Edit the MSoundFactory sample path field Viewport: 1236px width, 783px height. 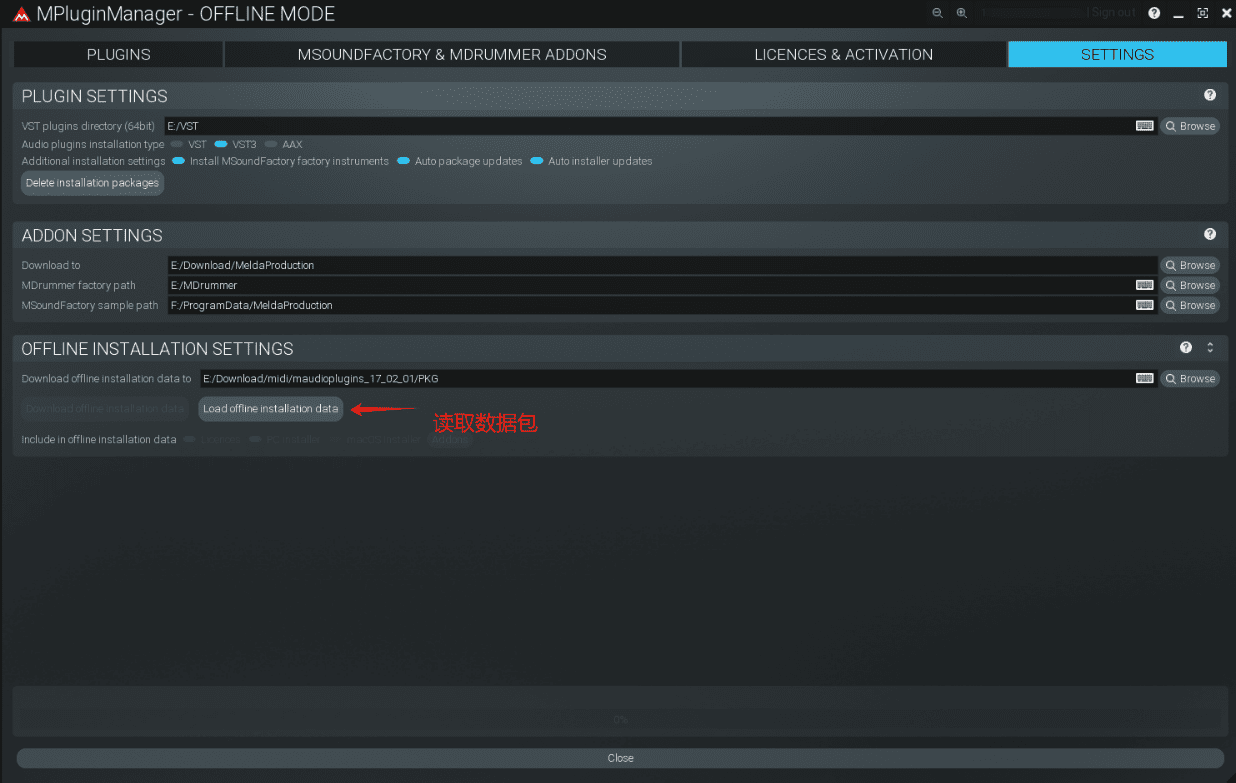click(x=663, y=305)
